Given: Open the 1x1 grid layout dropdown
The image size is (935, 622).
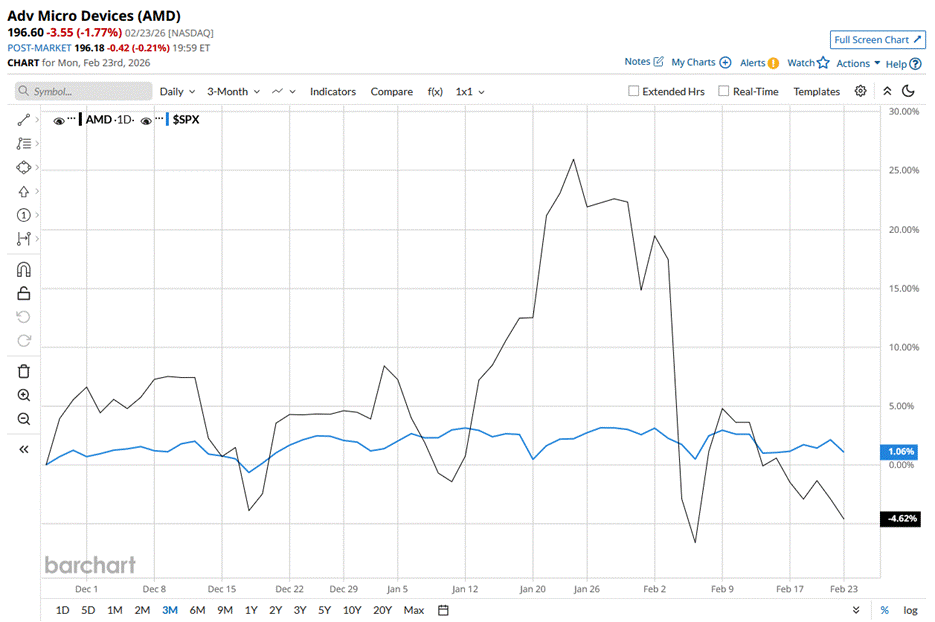Looking at the screenshot, I should click(470, 91).
